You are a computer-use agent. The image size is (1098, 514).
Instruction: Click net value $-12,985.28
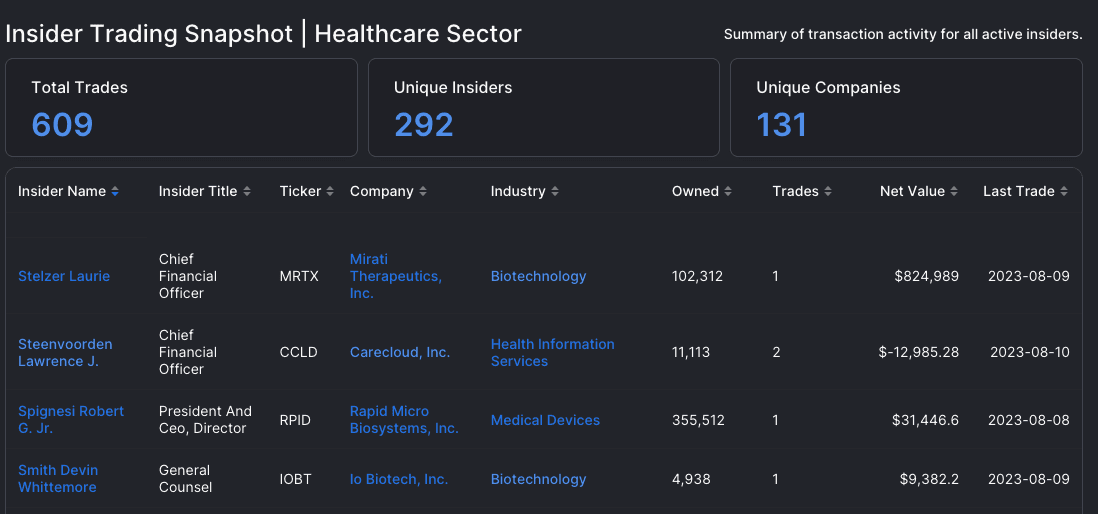tap(919, 352)
